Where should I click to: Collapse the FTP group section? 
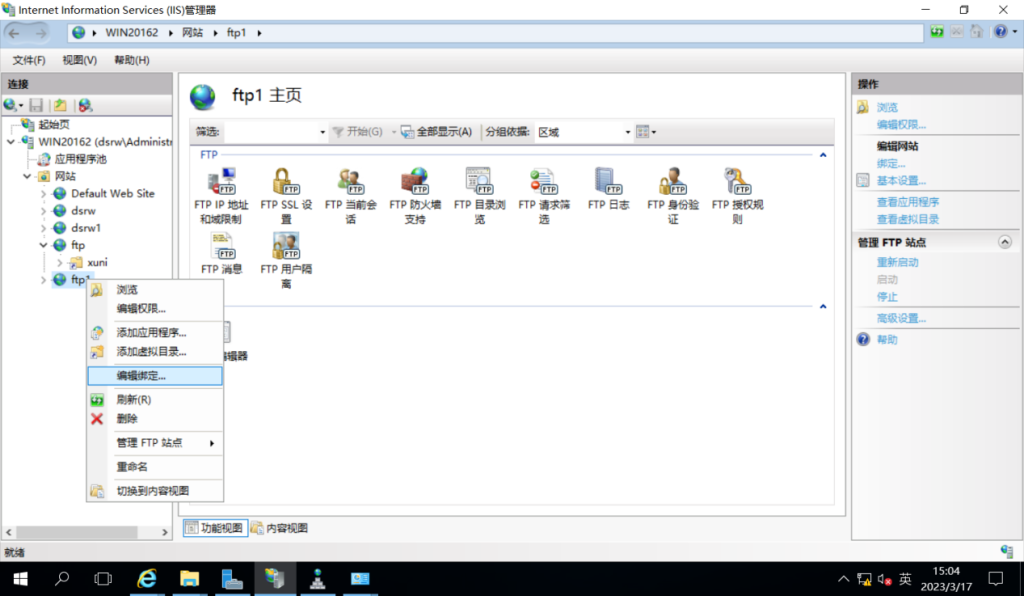coord(823,155)
